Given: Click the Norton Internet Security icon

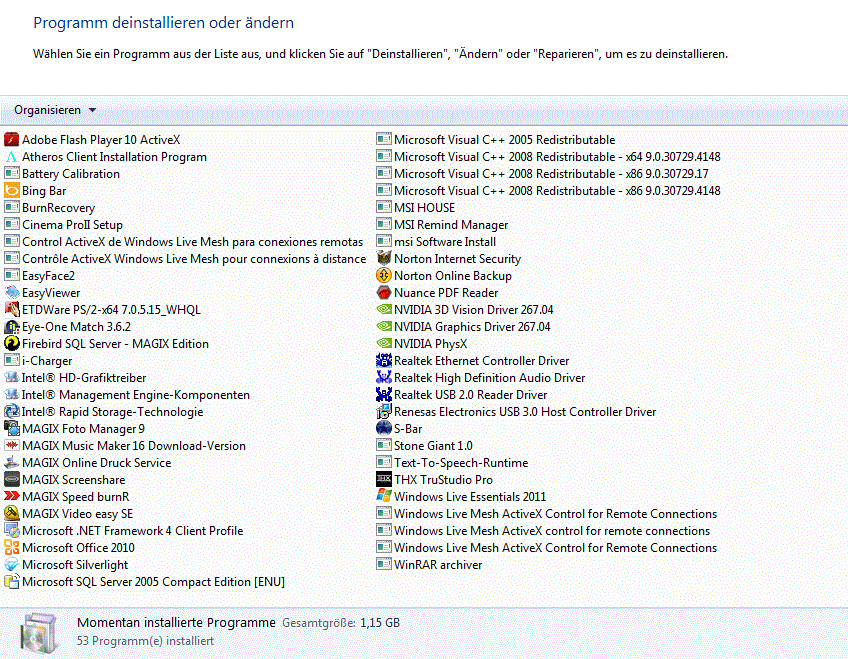Looking at the screenshot, I should point(383,259).
